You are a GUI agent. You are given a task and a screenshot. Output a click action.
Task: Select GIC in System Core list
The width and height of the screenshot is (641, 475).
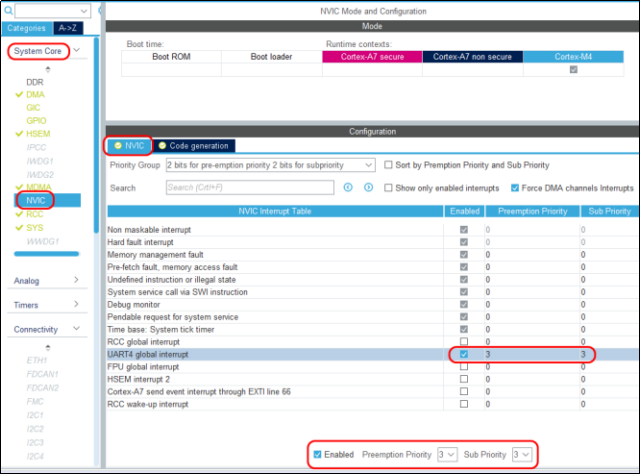[33, 108]
